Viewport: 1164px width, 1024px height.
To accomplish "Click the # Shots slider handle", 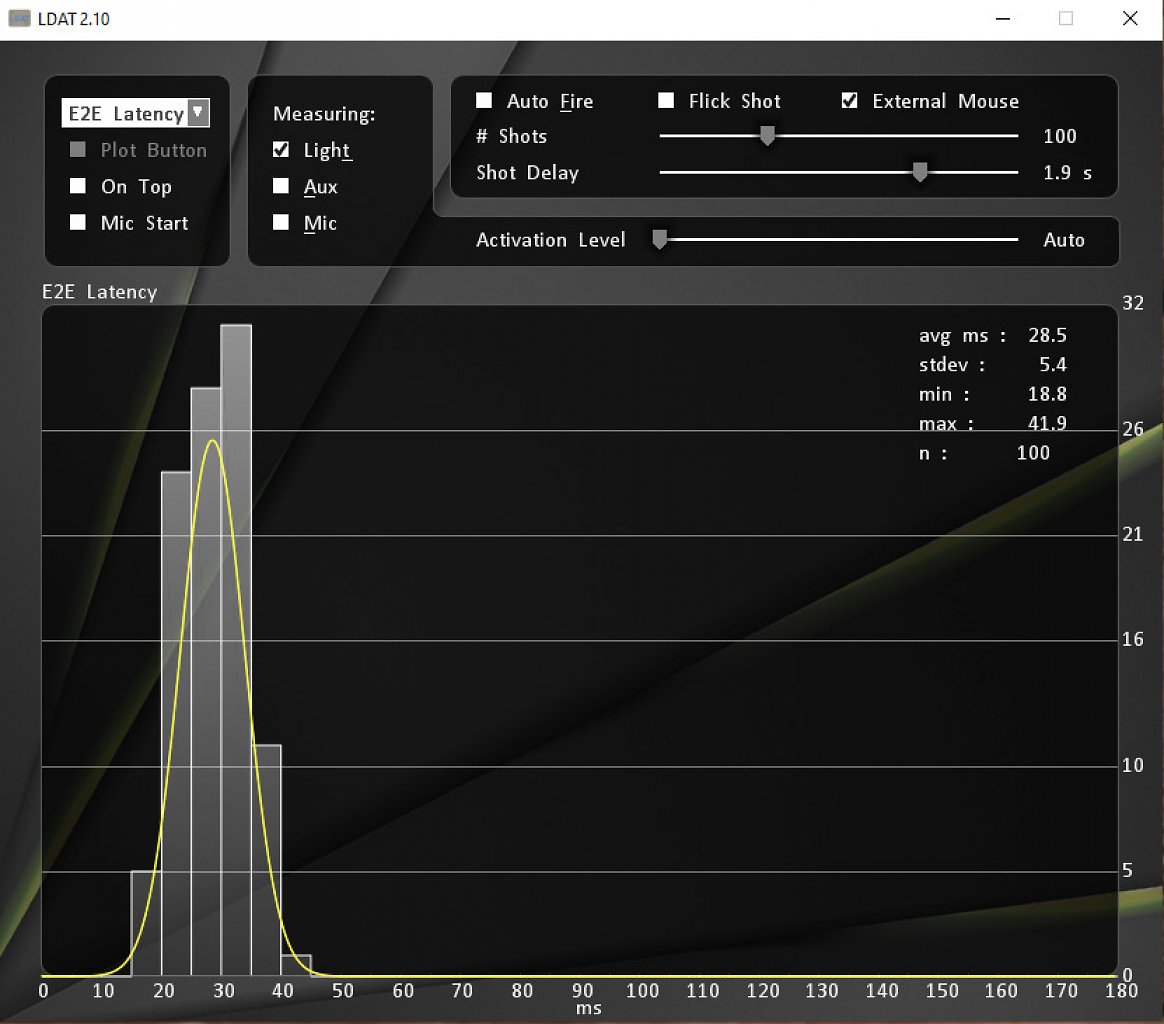I will pos(768,136).
